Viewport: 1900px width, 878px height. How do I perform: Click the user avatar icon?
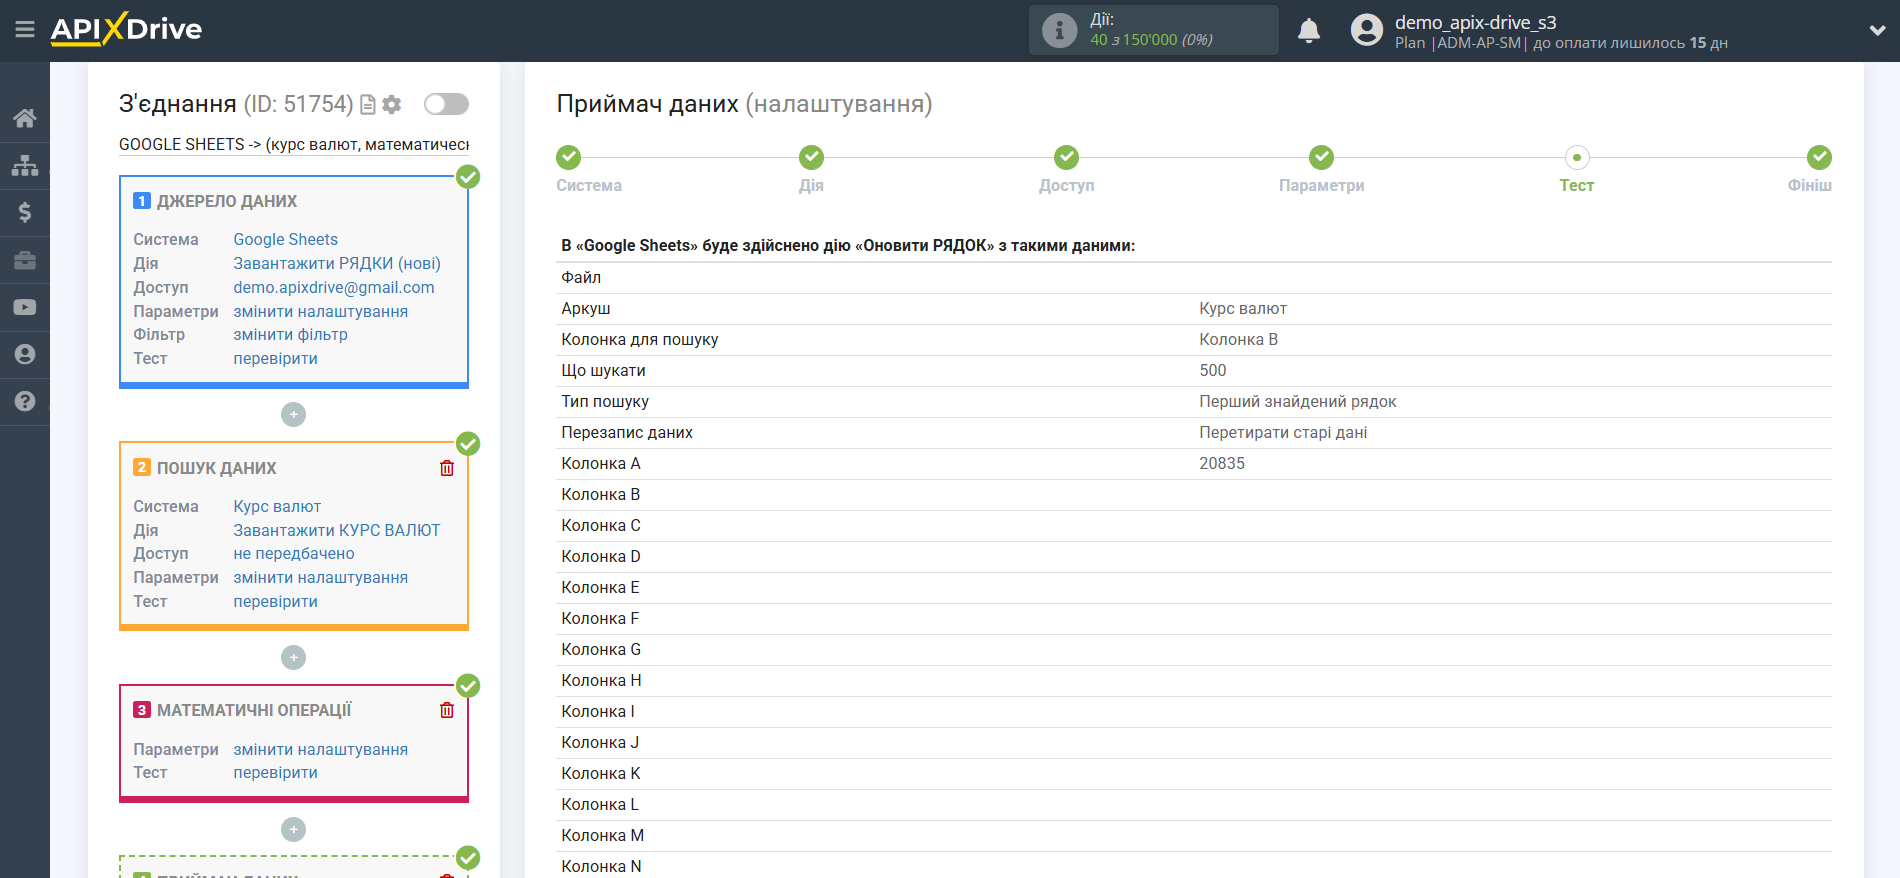[x=1366, y=30]
